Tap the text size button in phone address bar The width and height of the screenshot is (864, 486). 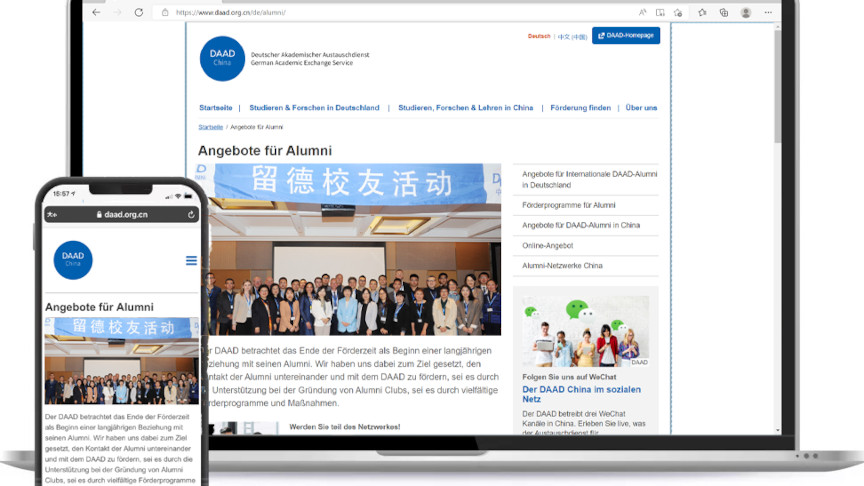[52, 214]
